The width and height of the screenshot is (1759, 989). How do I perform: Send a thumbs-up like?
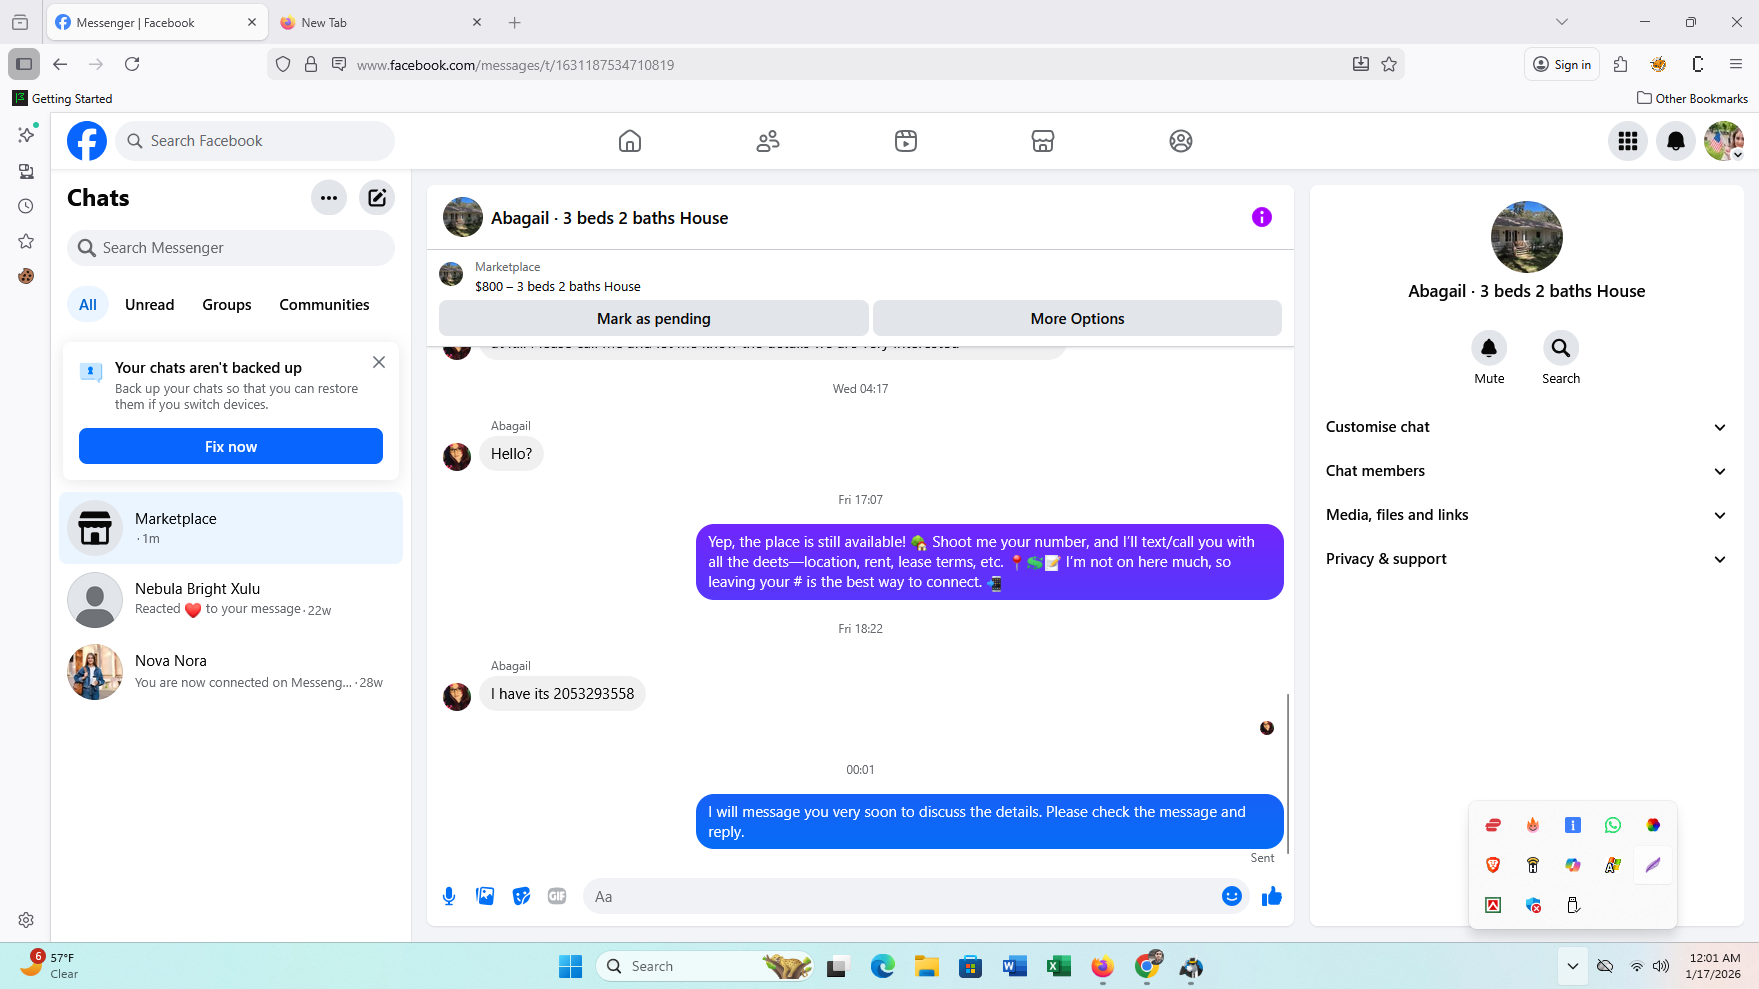(1272, 896)
